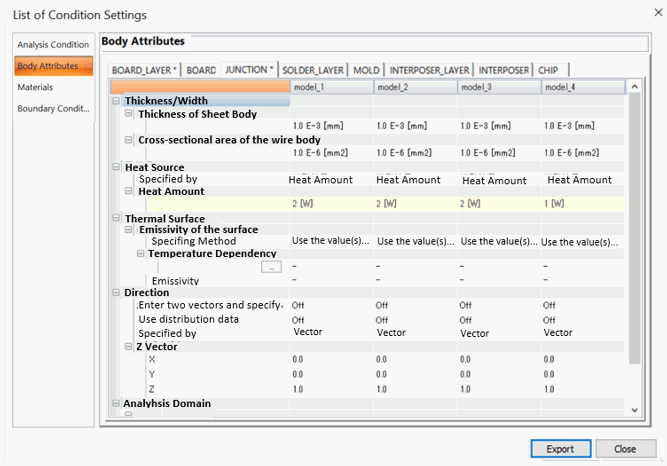Screen dimensions: 667x466
Task: Select Analysis Condition in sidebar
Action: click(x=53, y=45)
